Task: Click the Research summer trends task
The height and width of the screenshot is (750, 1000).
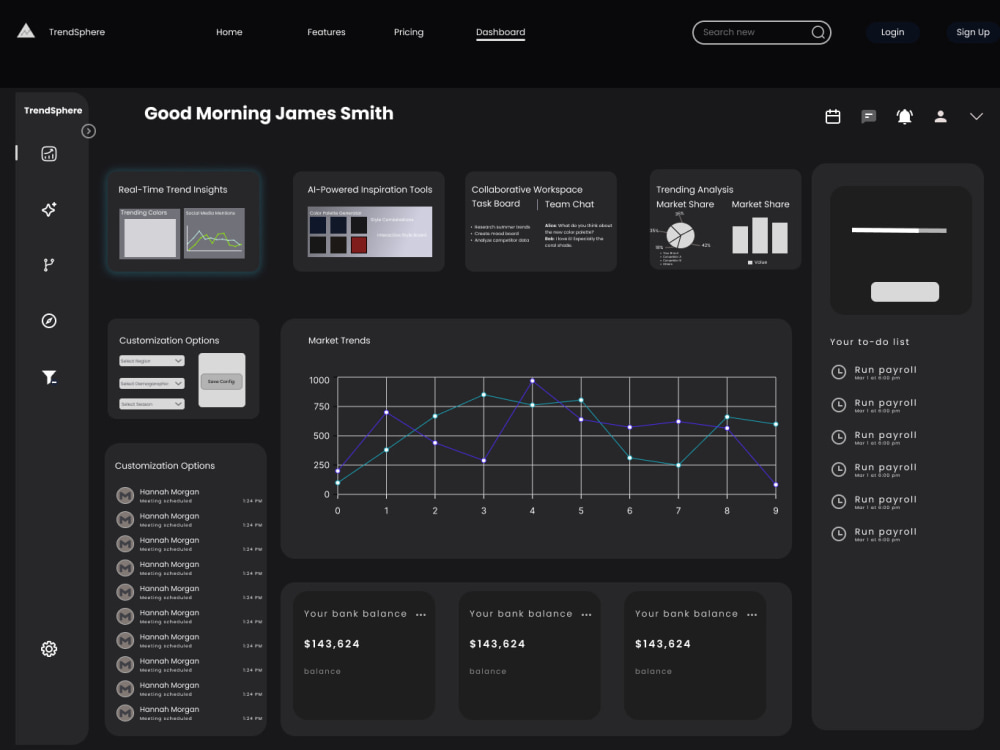Action: coord(501,227)
